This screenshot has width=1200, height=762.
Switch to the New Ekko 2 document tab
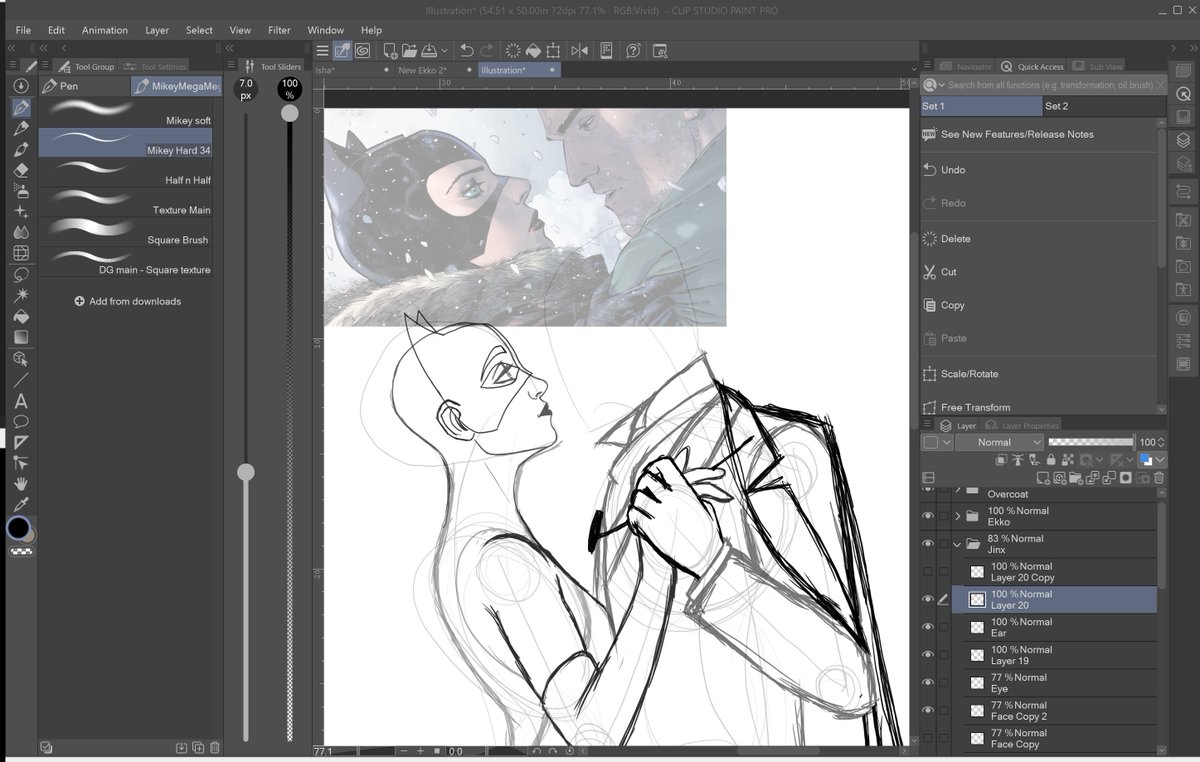click(x=422, y=70)
